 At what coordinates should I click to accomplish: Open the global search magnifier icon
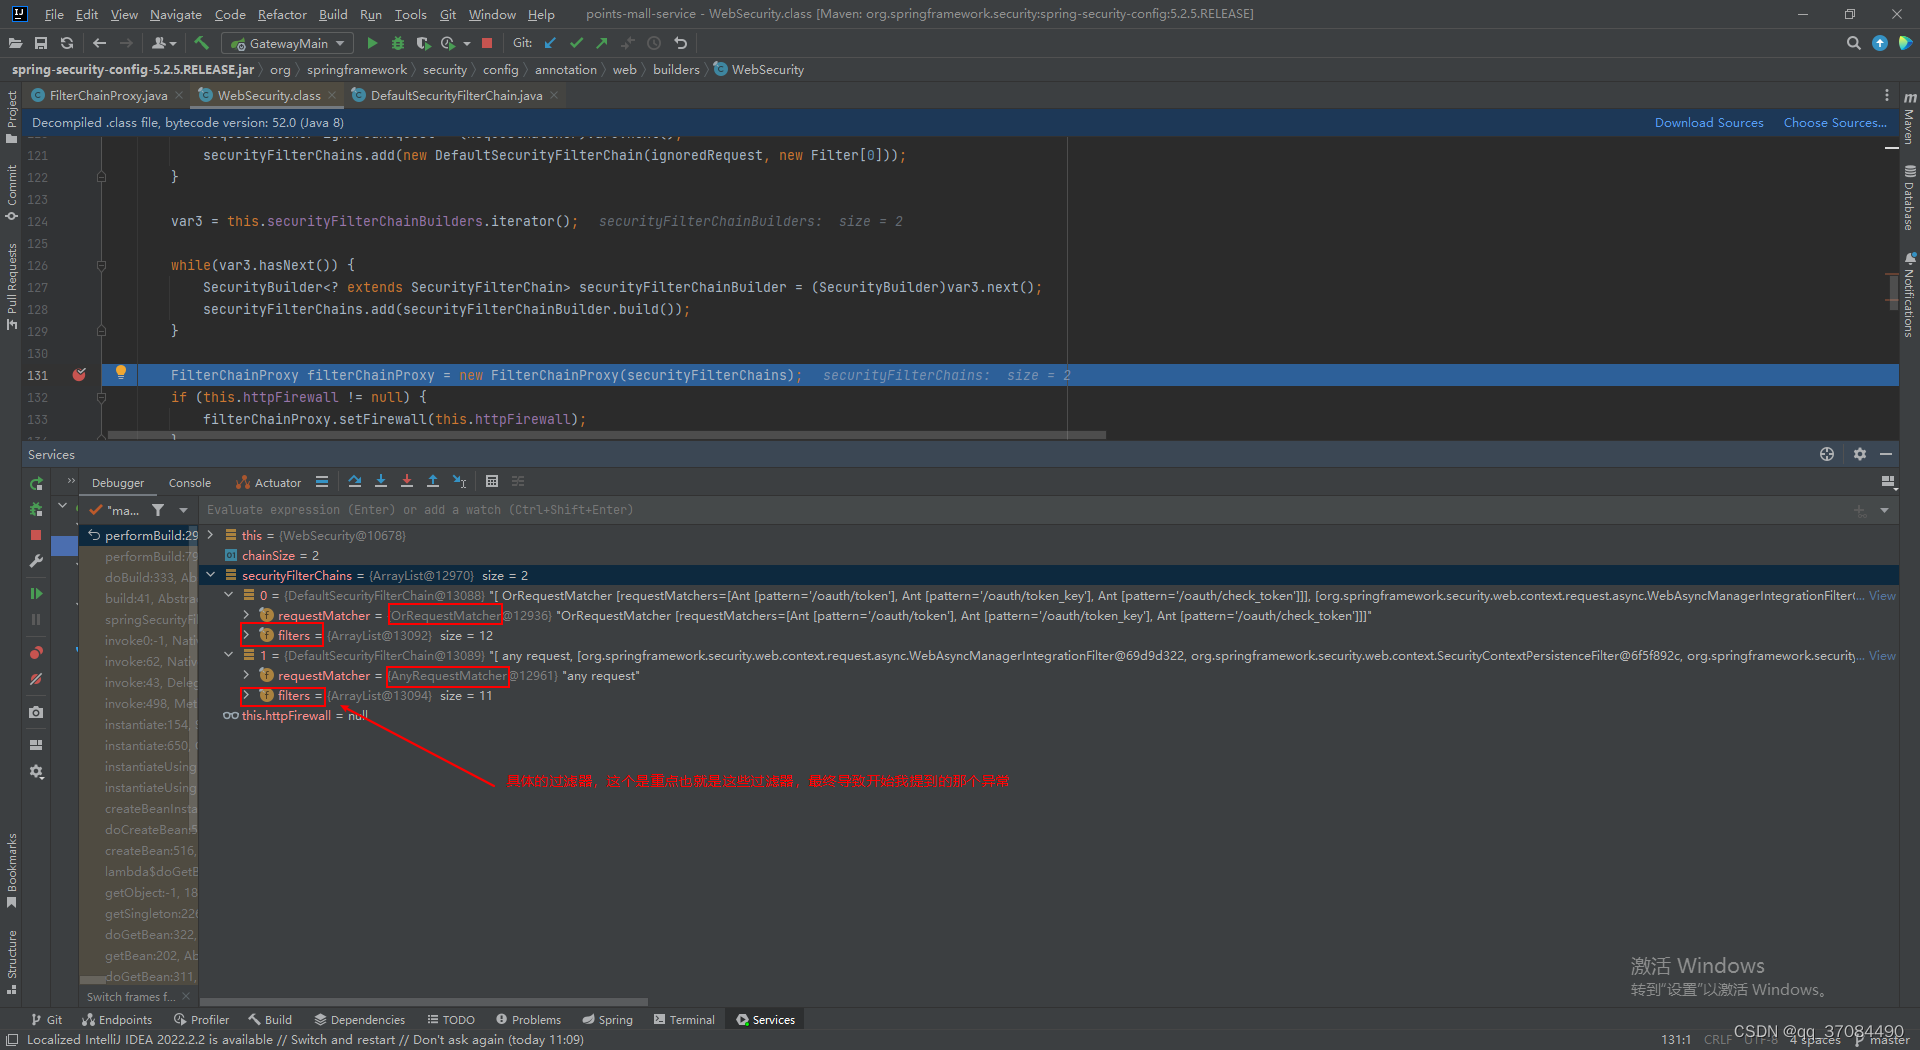point(1853,43)
